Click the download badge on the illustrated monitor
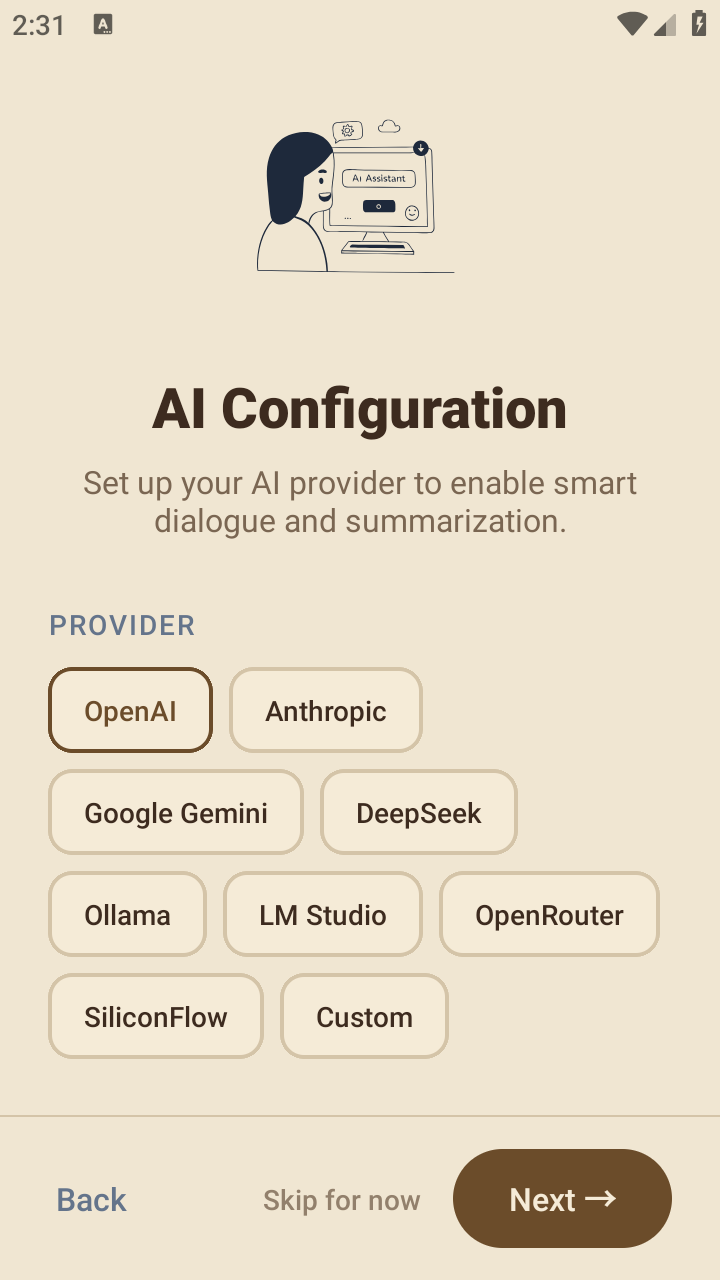The image size is (720, 1280). click(x=421, y=148)
